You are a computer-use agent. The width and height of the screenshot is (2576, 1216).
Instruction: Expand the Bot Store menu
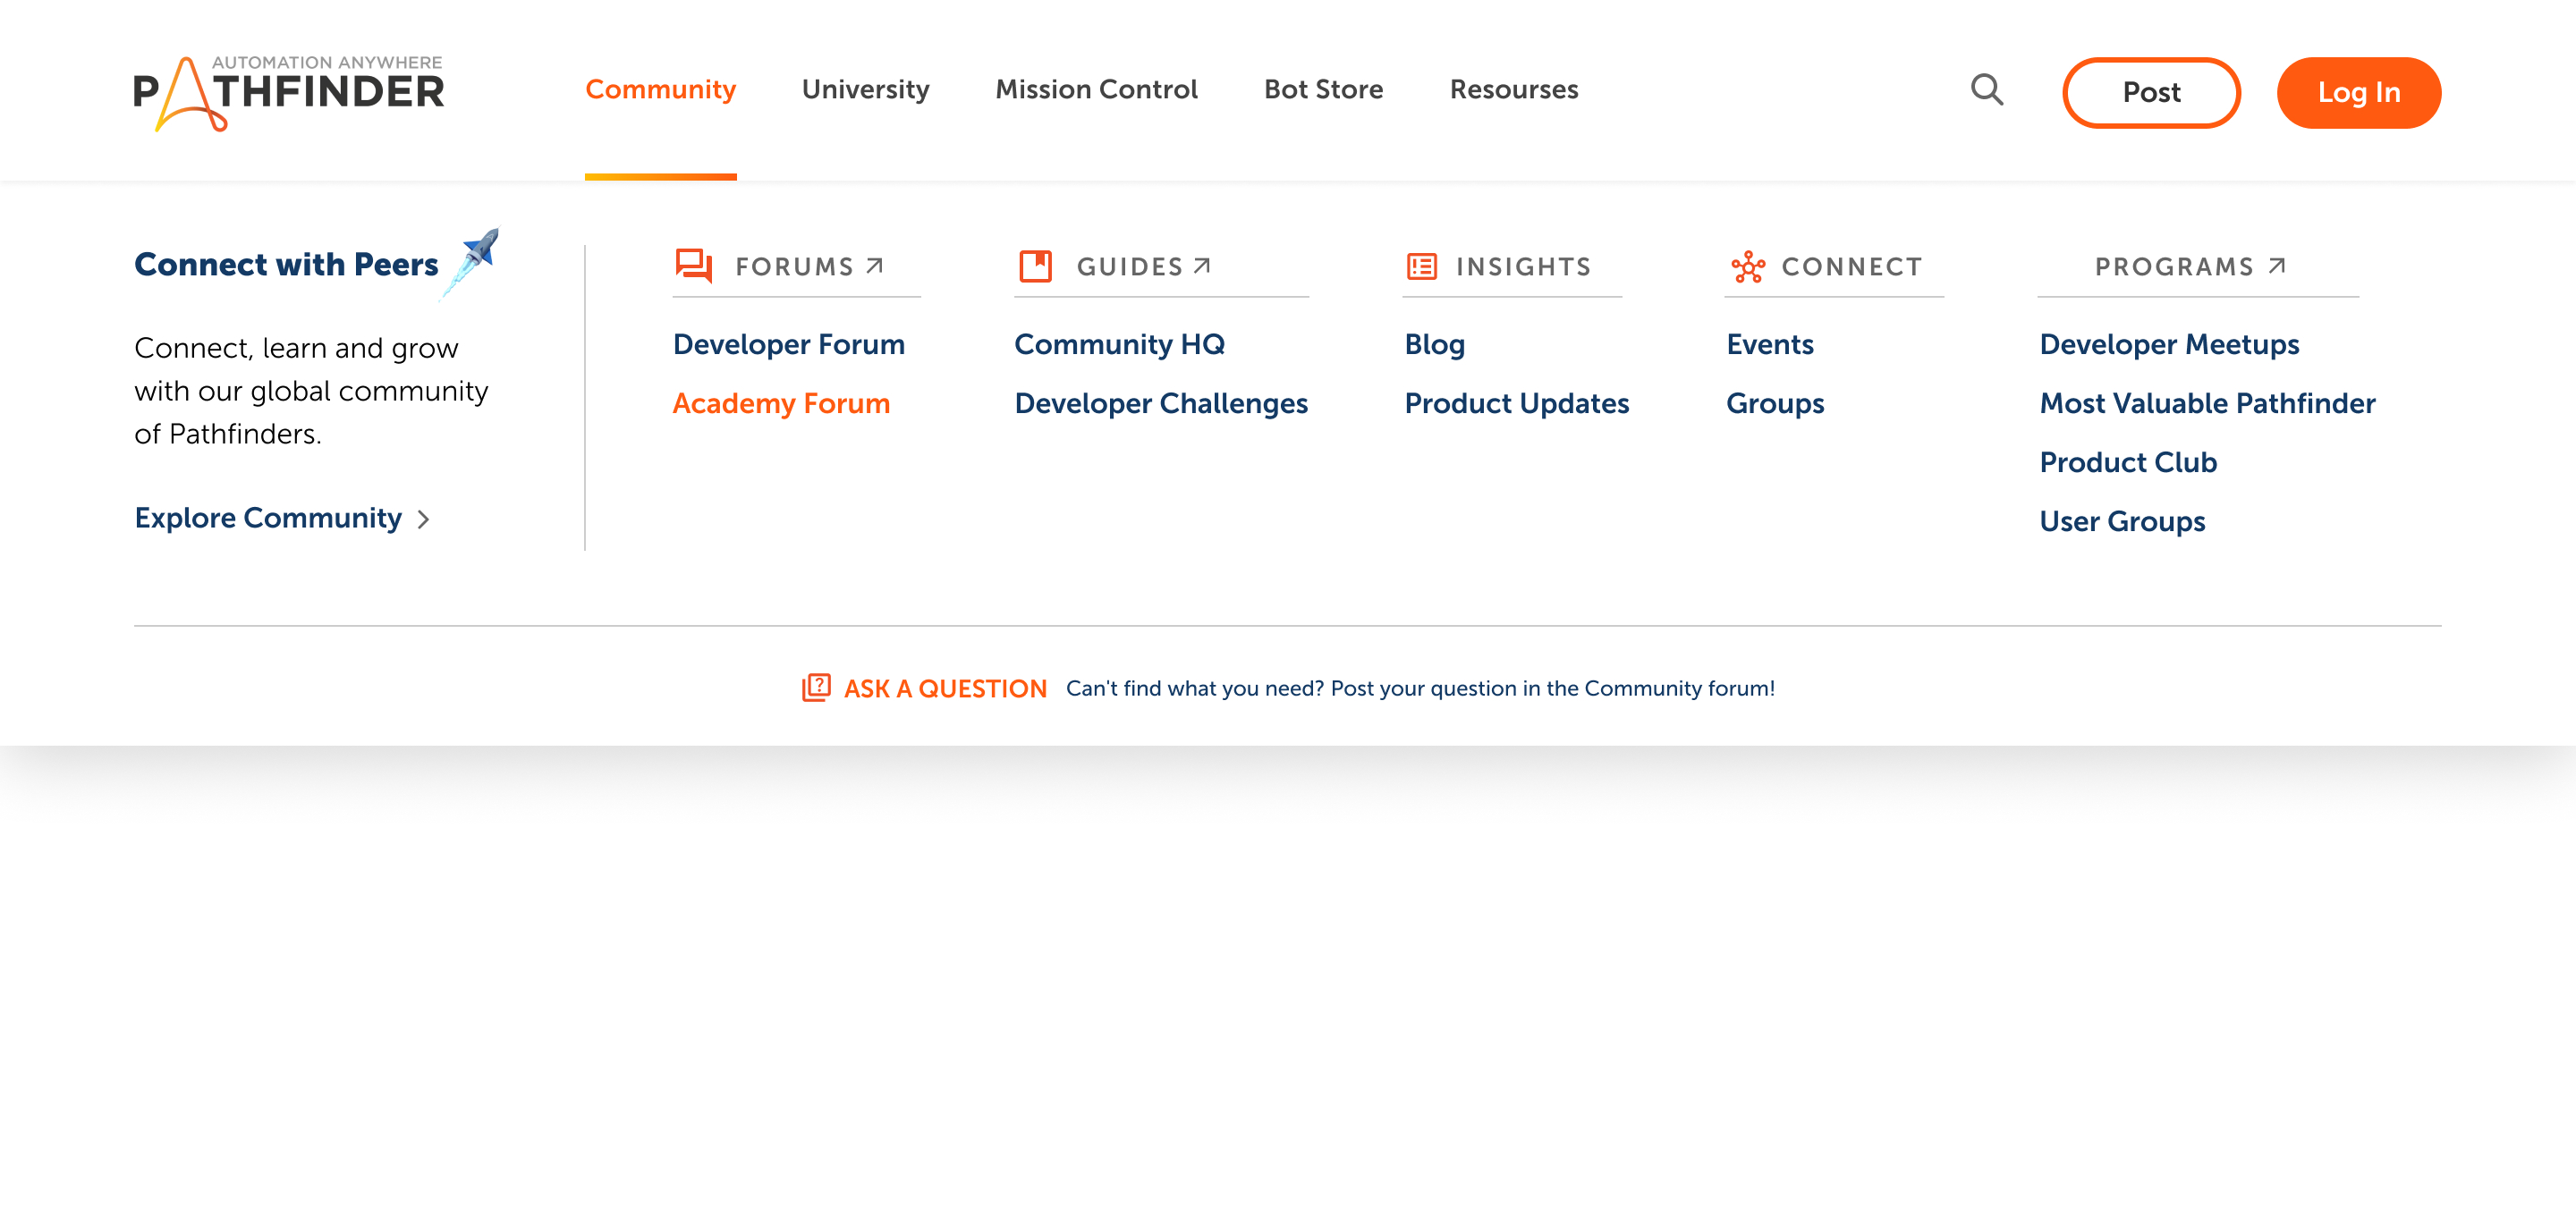(x=1322, y=90)
